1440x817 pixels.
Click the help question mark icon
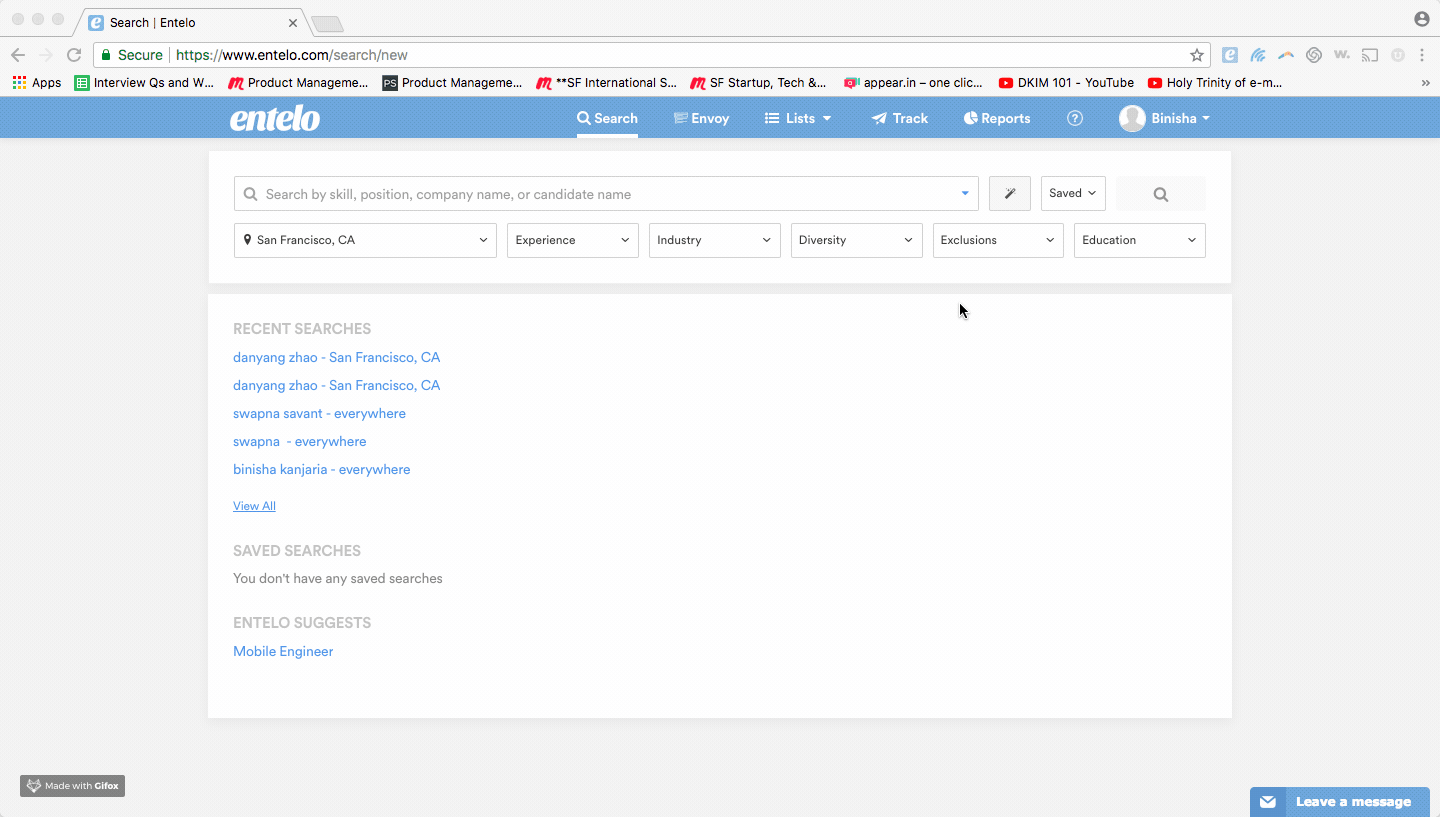1075,118
